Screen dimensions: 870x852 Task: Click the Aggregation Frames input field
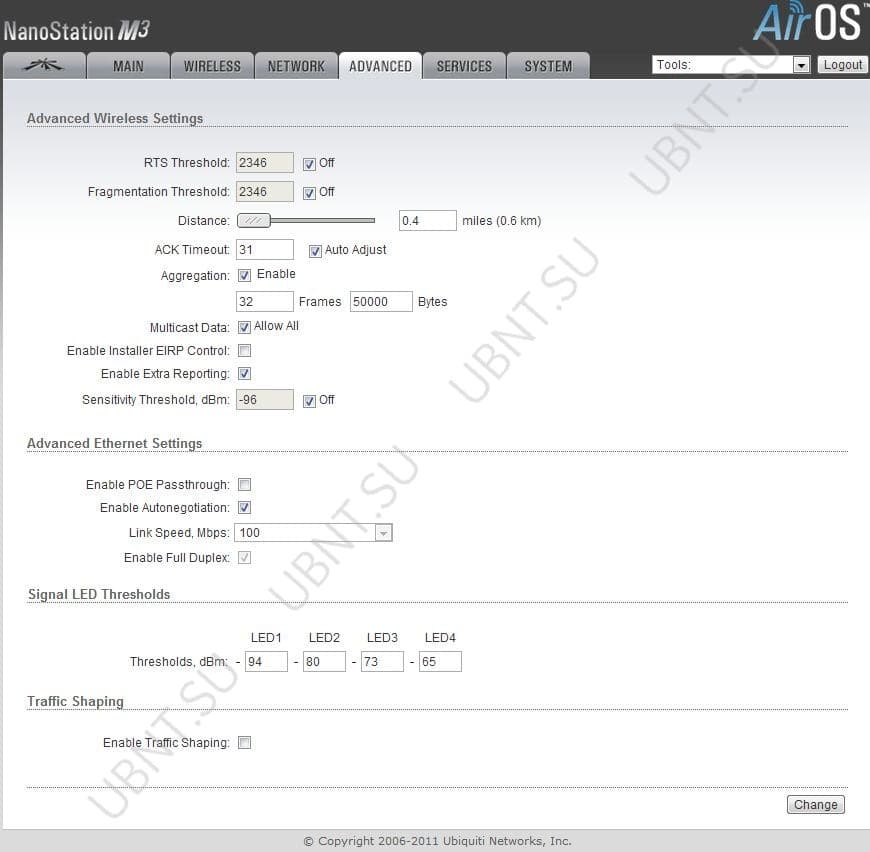265,301
